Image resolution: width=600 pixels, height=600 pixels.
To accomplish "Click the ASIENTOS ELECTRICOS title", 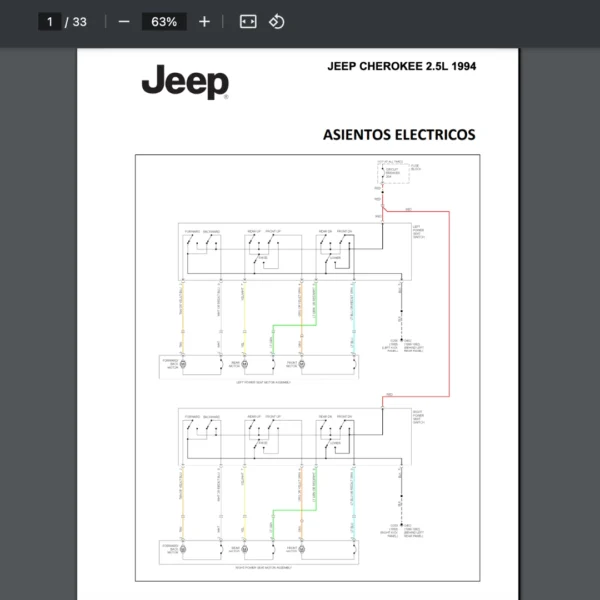I will (399, 135).
